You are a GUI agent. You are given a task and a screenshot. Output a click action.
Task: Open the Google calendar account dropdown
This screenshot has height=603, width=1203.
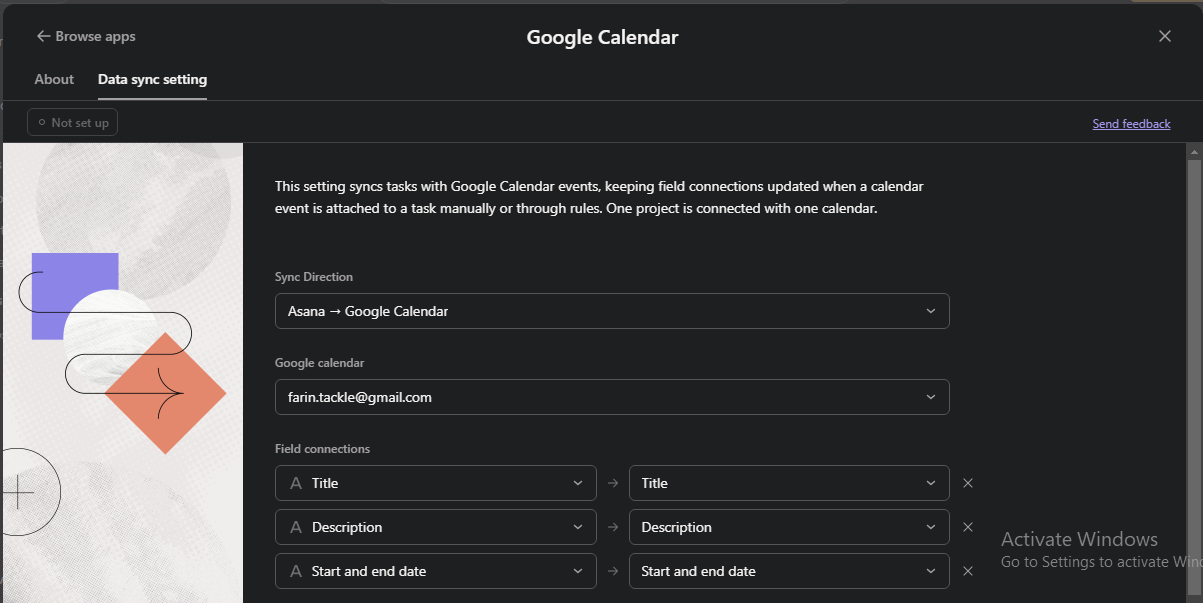[612, 397]
